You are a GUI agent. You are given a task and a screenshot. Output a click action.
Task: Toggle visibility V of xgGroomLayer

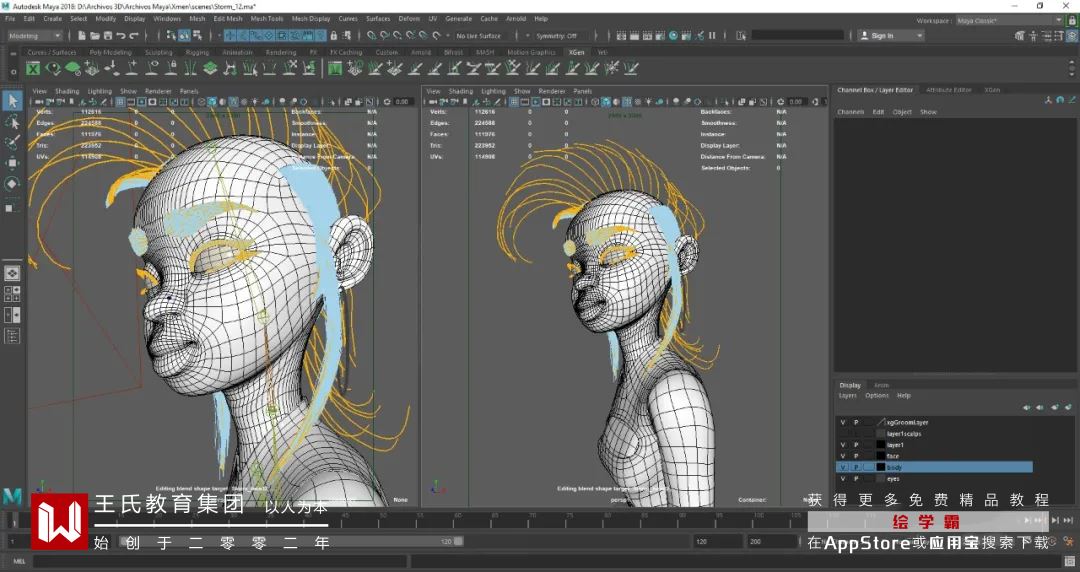point(842,422)
